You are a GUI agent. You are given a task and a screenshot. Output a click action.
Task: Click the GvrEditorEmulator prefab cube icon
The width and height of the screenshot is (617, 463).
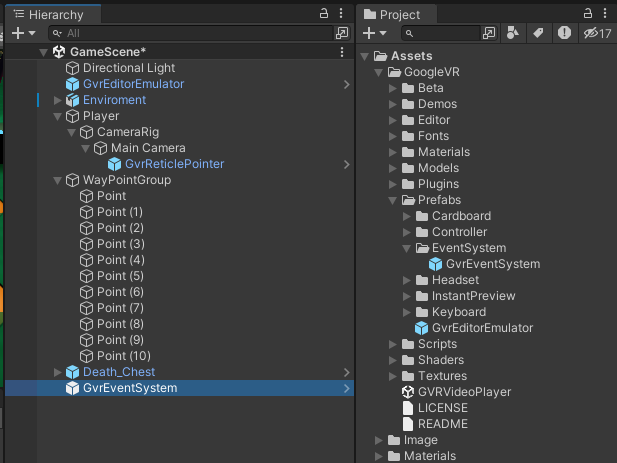pos(72,84)
